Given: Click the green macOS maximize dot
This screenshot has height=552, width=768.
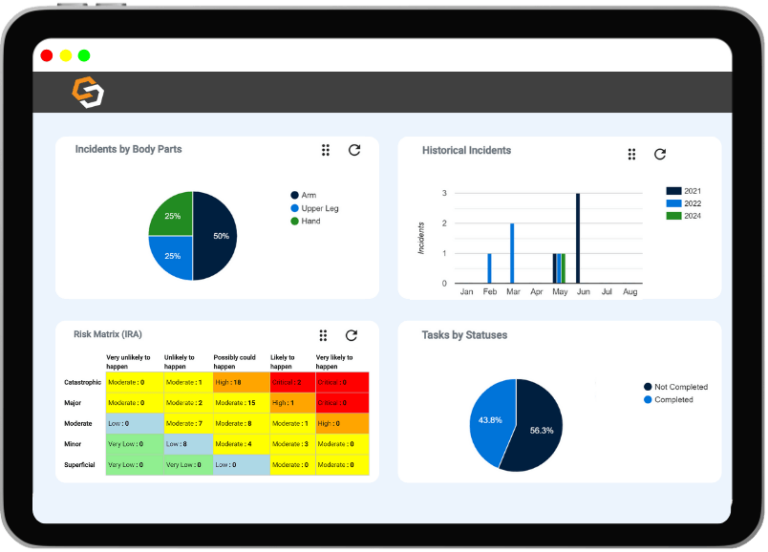Looking at the screenshot, I should 84,56.
